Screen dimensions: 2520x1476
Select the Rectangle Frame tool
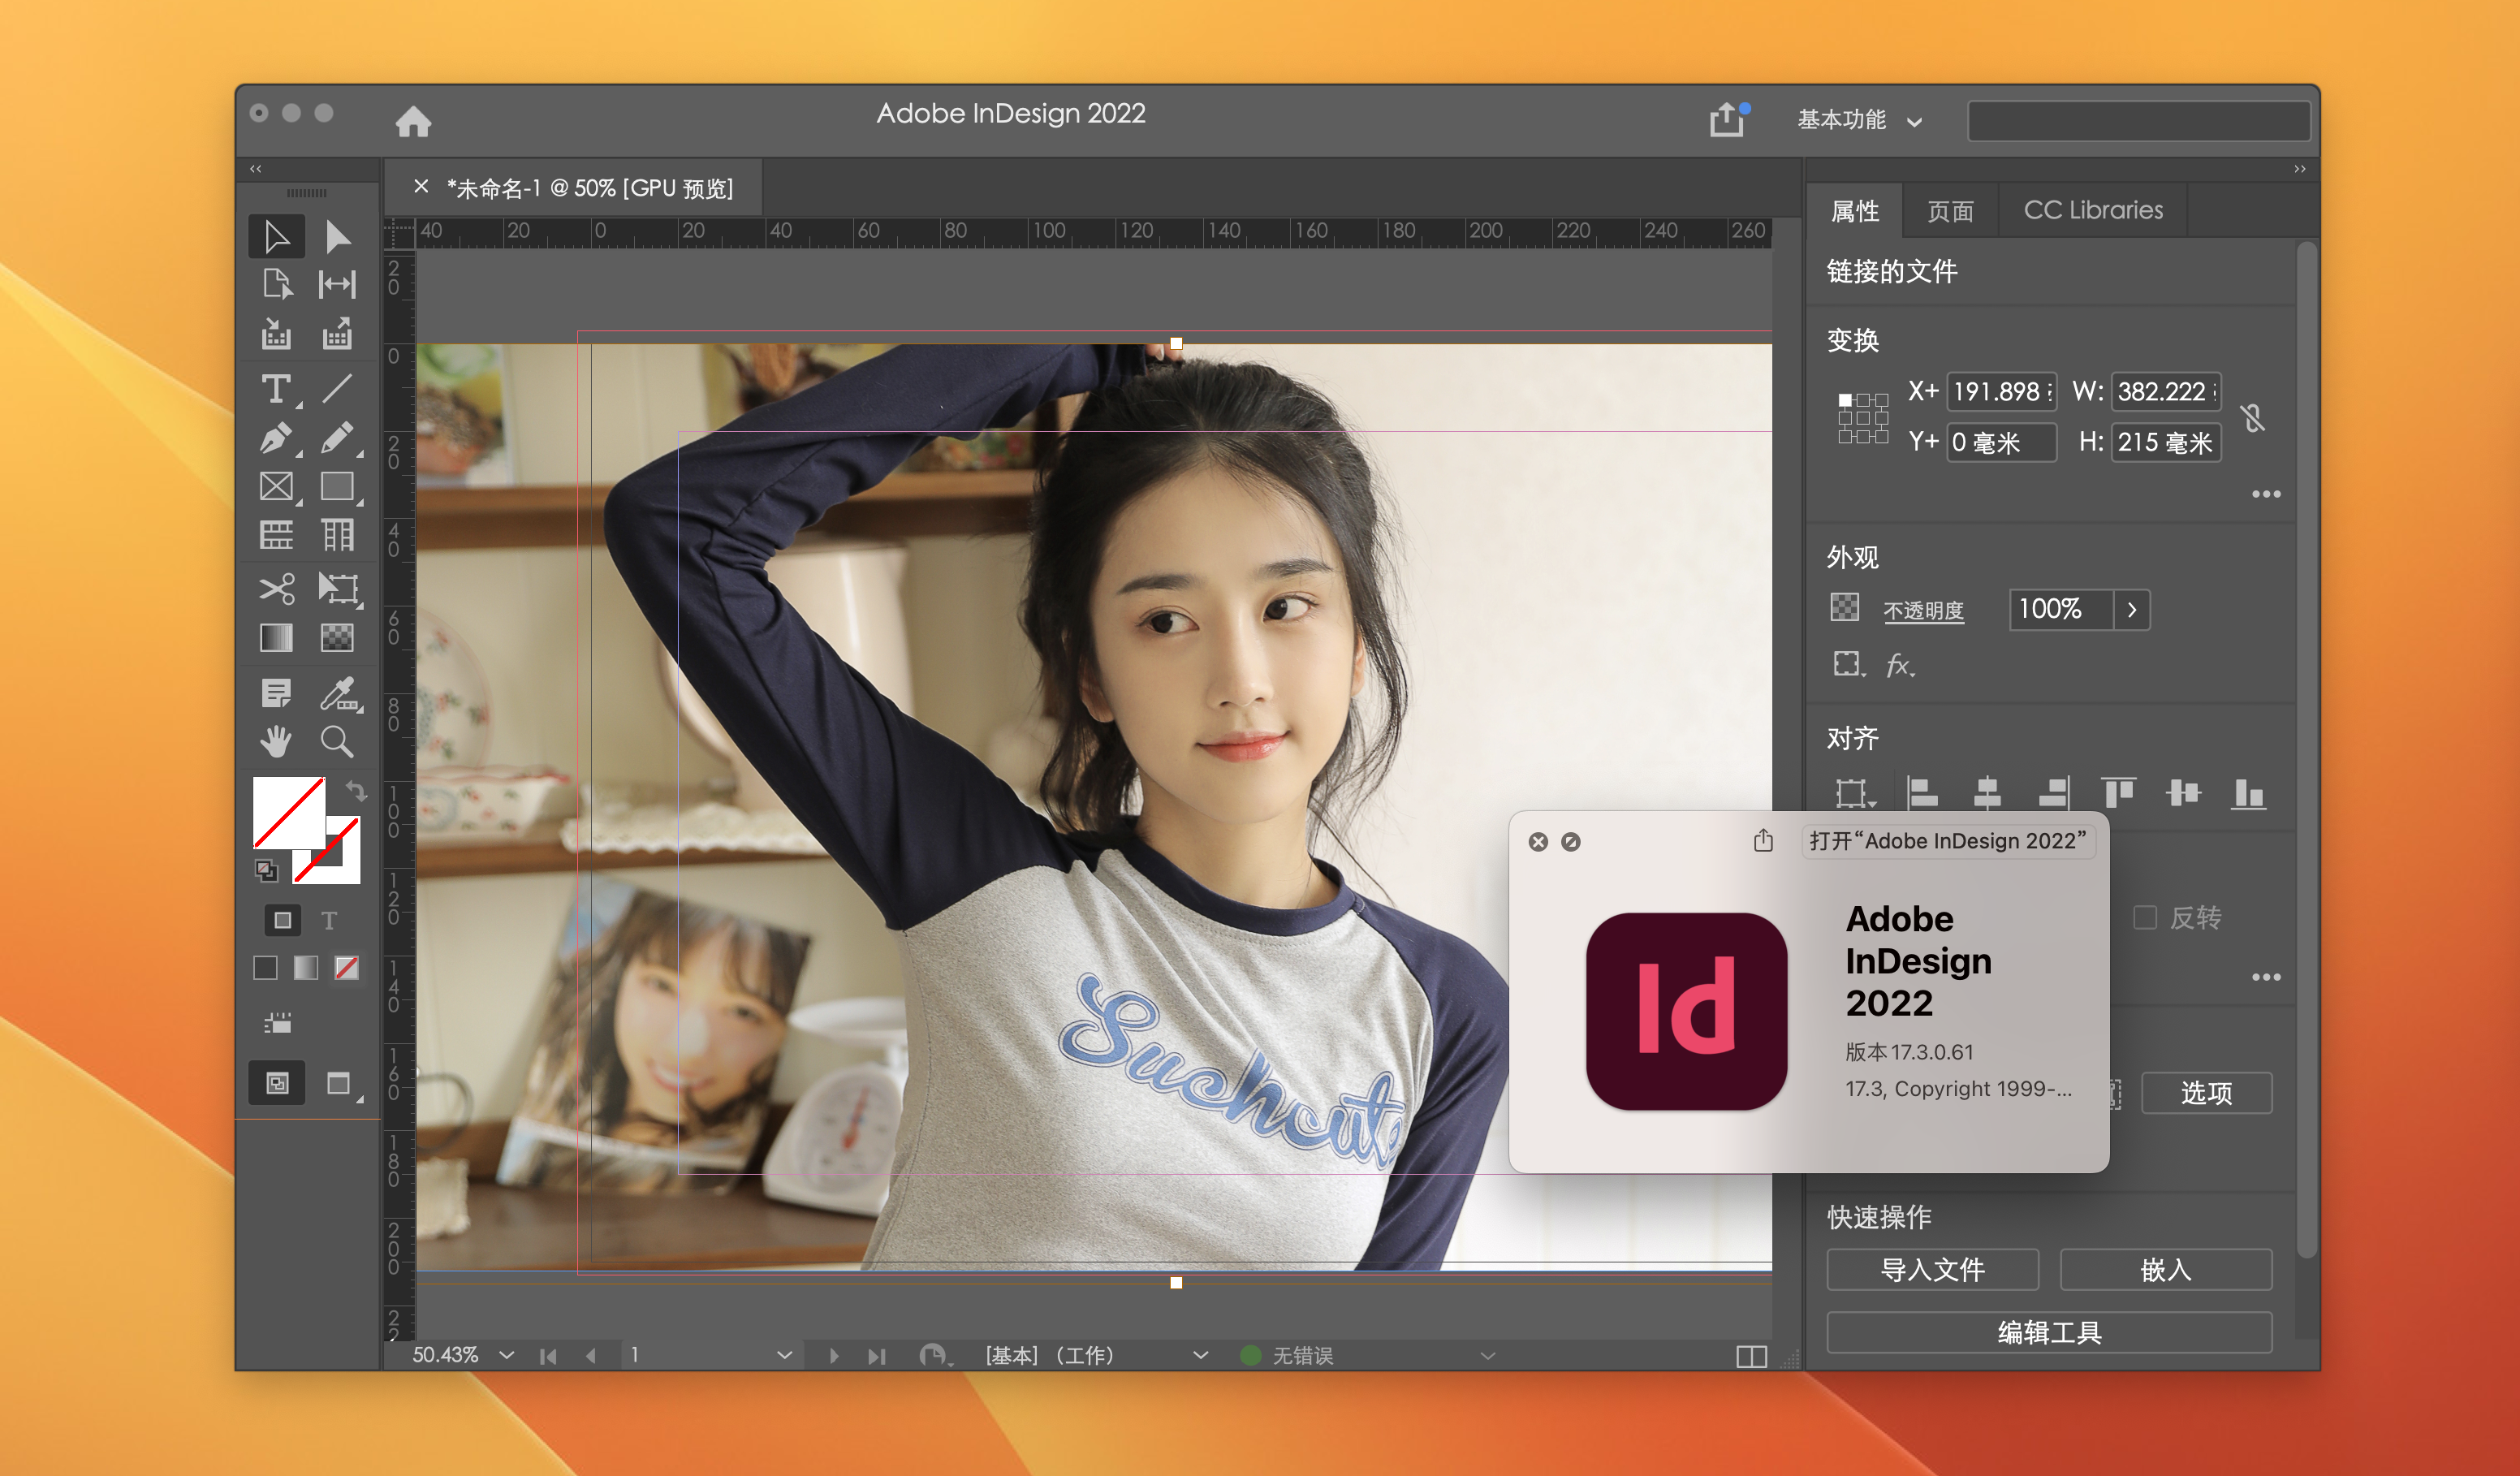[276, 487]
